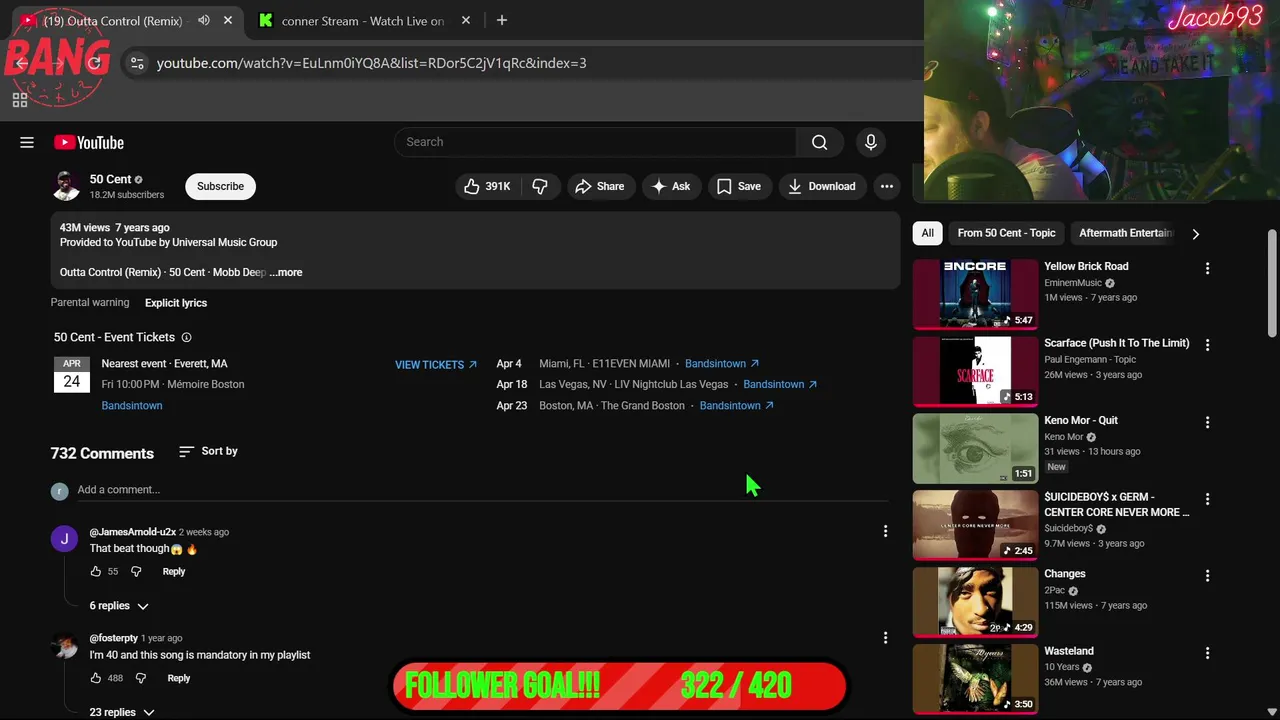The width and height of the screenshot is (1280, 720).
Task: Open browser apps grid icon
Action: coord(19,100)
